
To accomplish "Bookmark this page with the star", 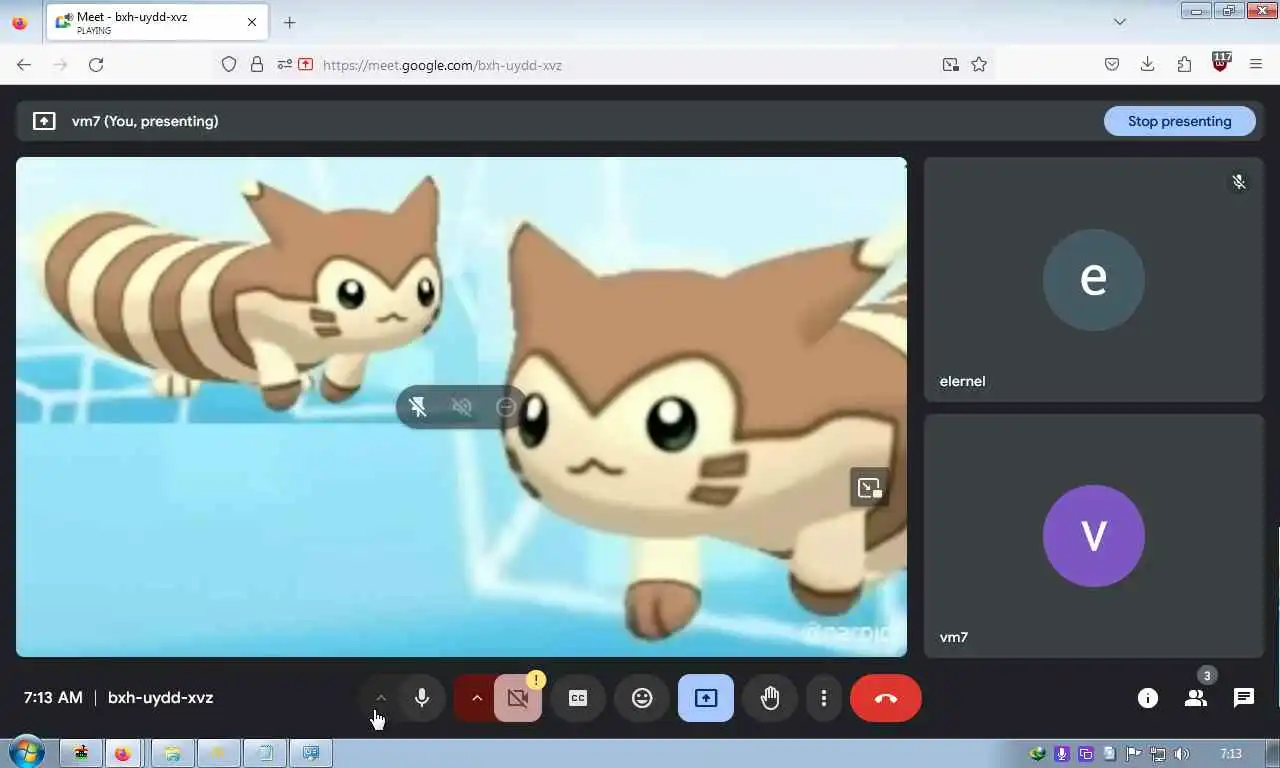I will 979,65.
